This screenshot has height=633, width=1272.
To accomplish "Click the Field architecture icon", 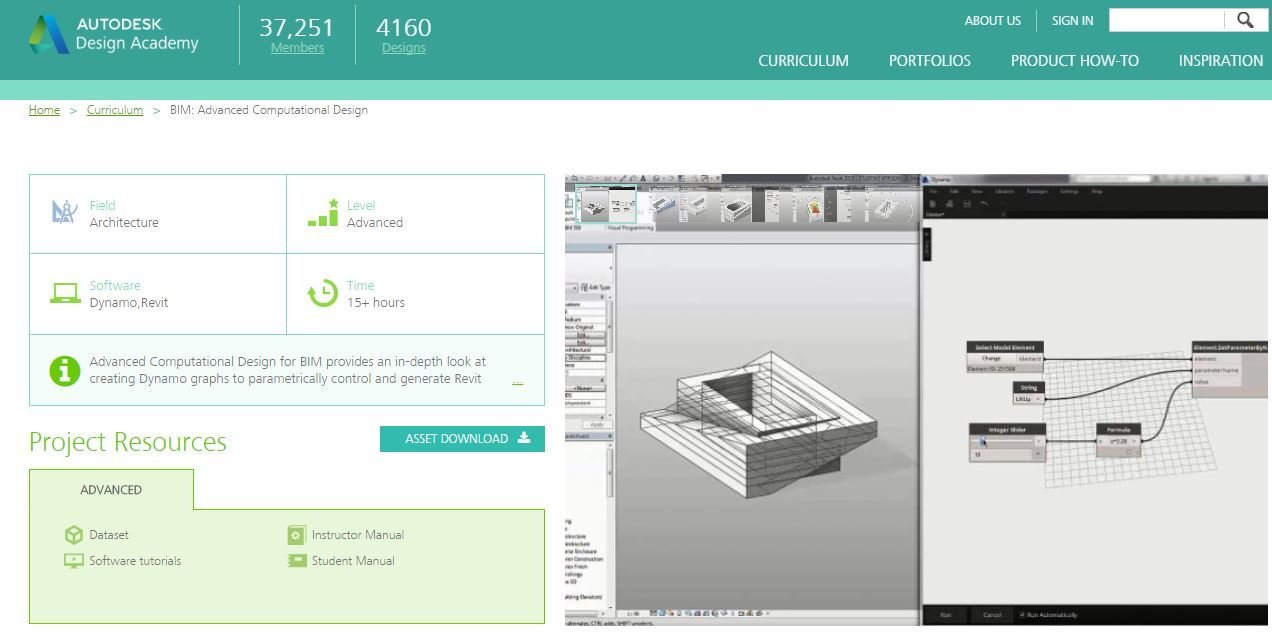I will [x=64, y=212].
